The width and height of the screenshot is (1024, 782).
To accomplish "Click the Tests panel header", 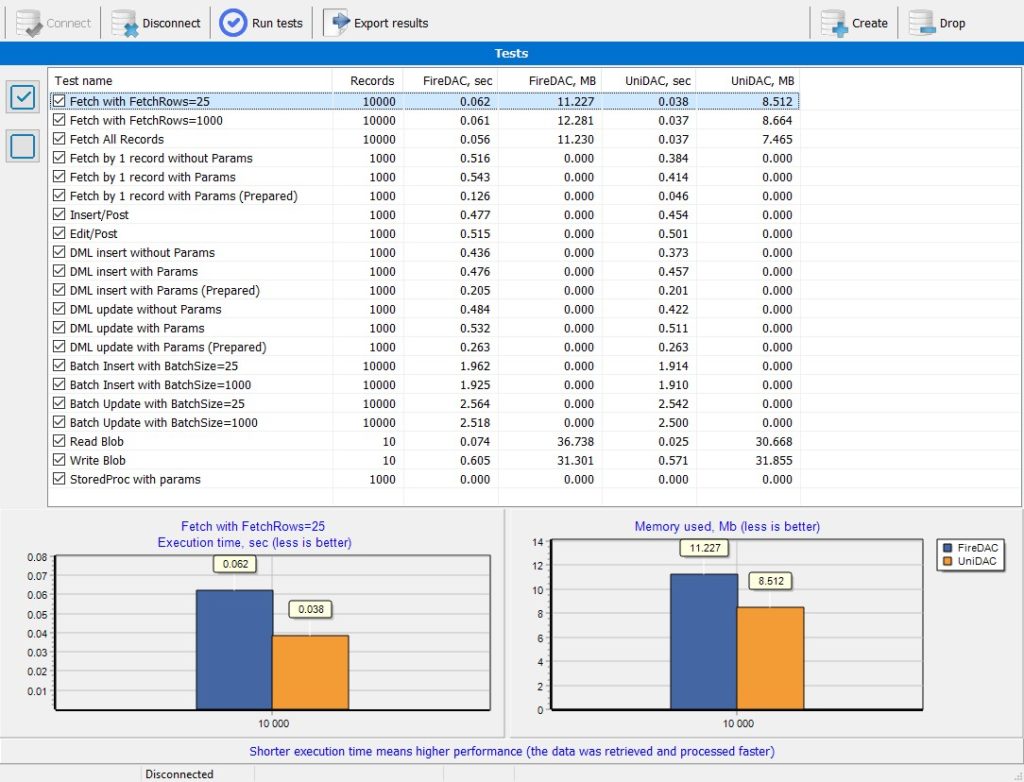I will pos(512,53).
